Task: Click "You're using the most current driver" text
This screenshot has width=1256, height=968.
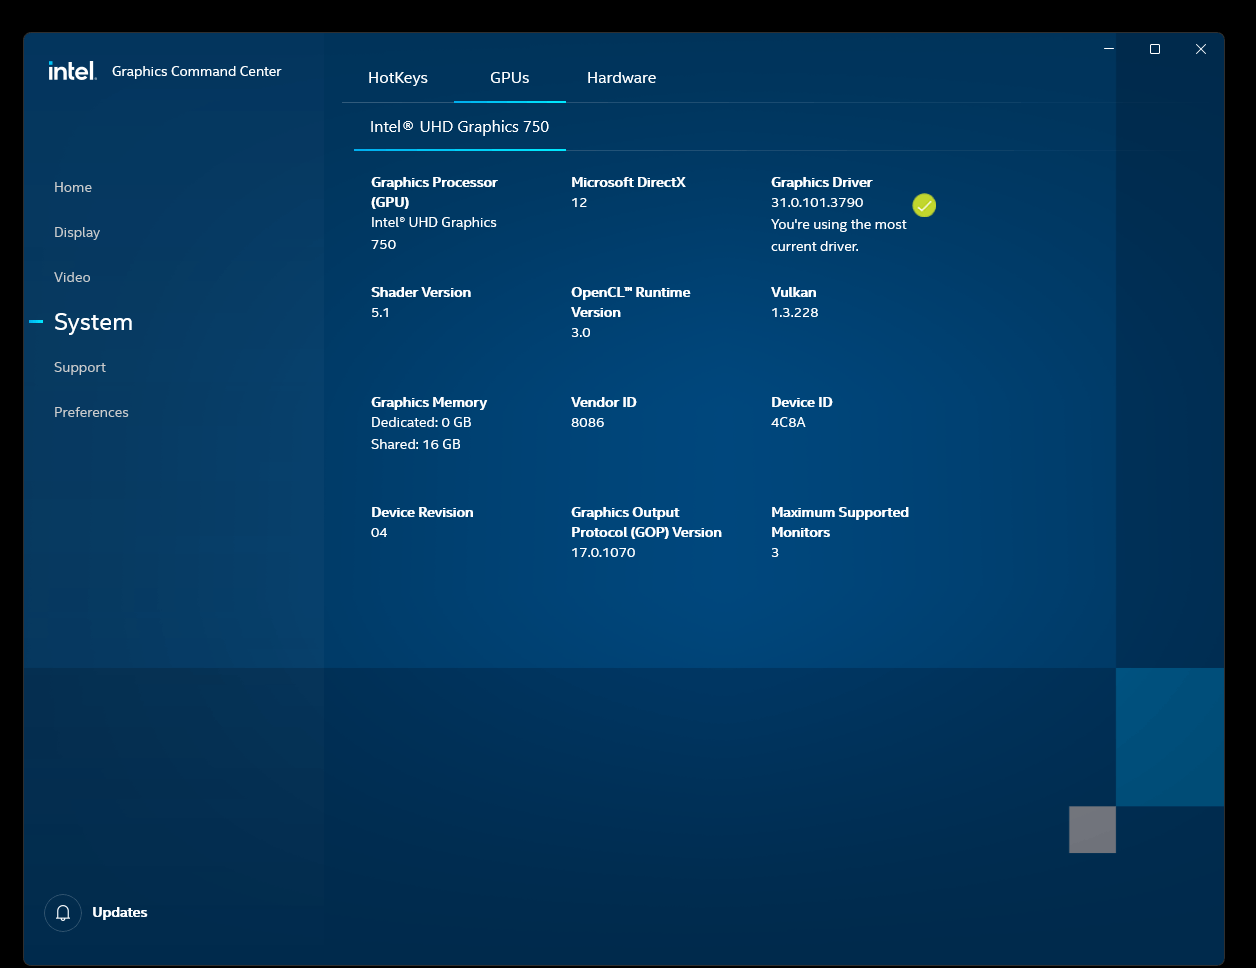Action: [x=839, y=235]
